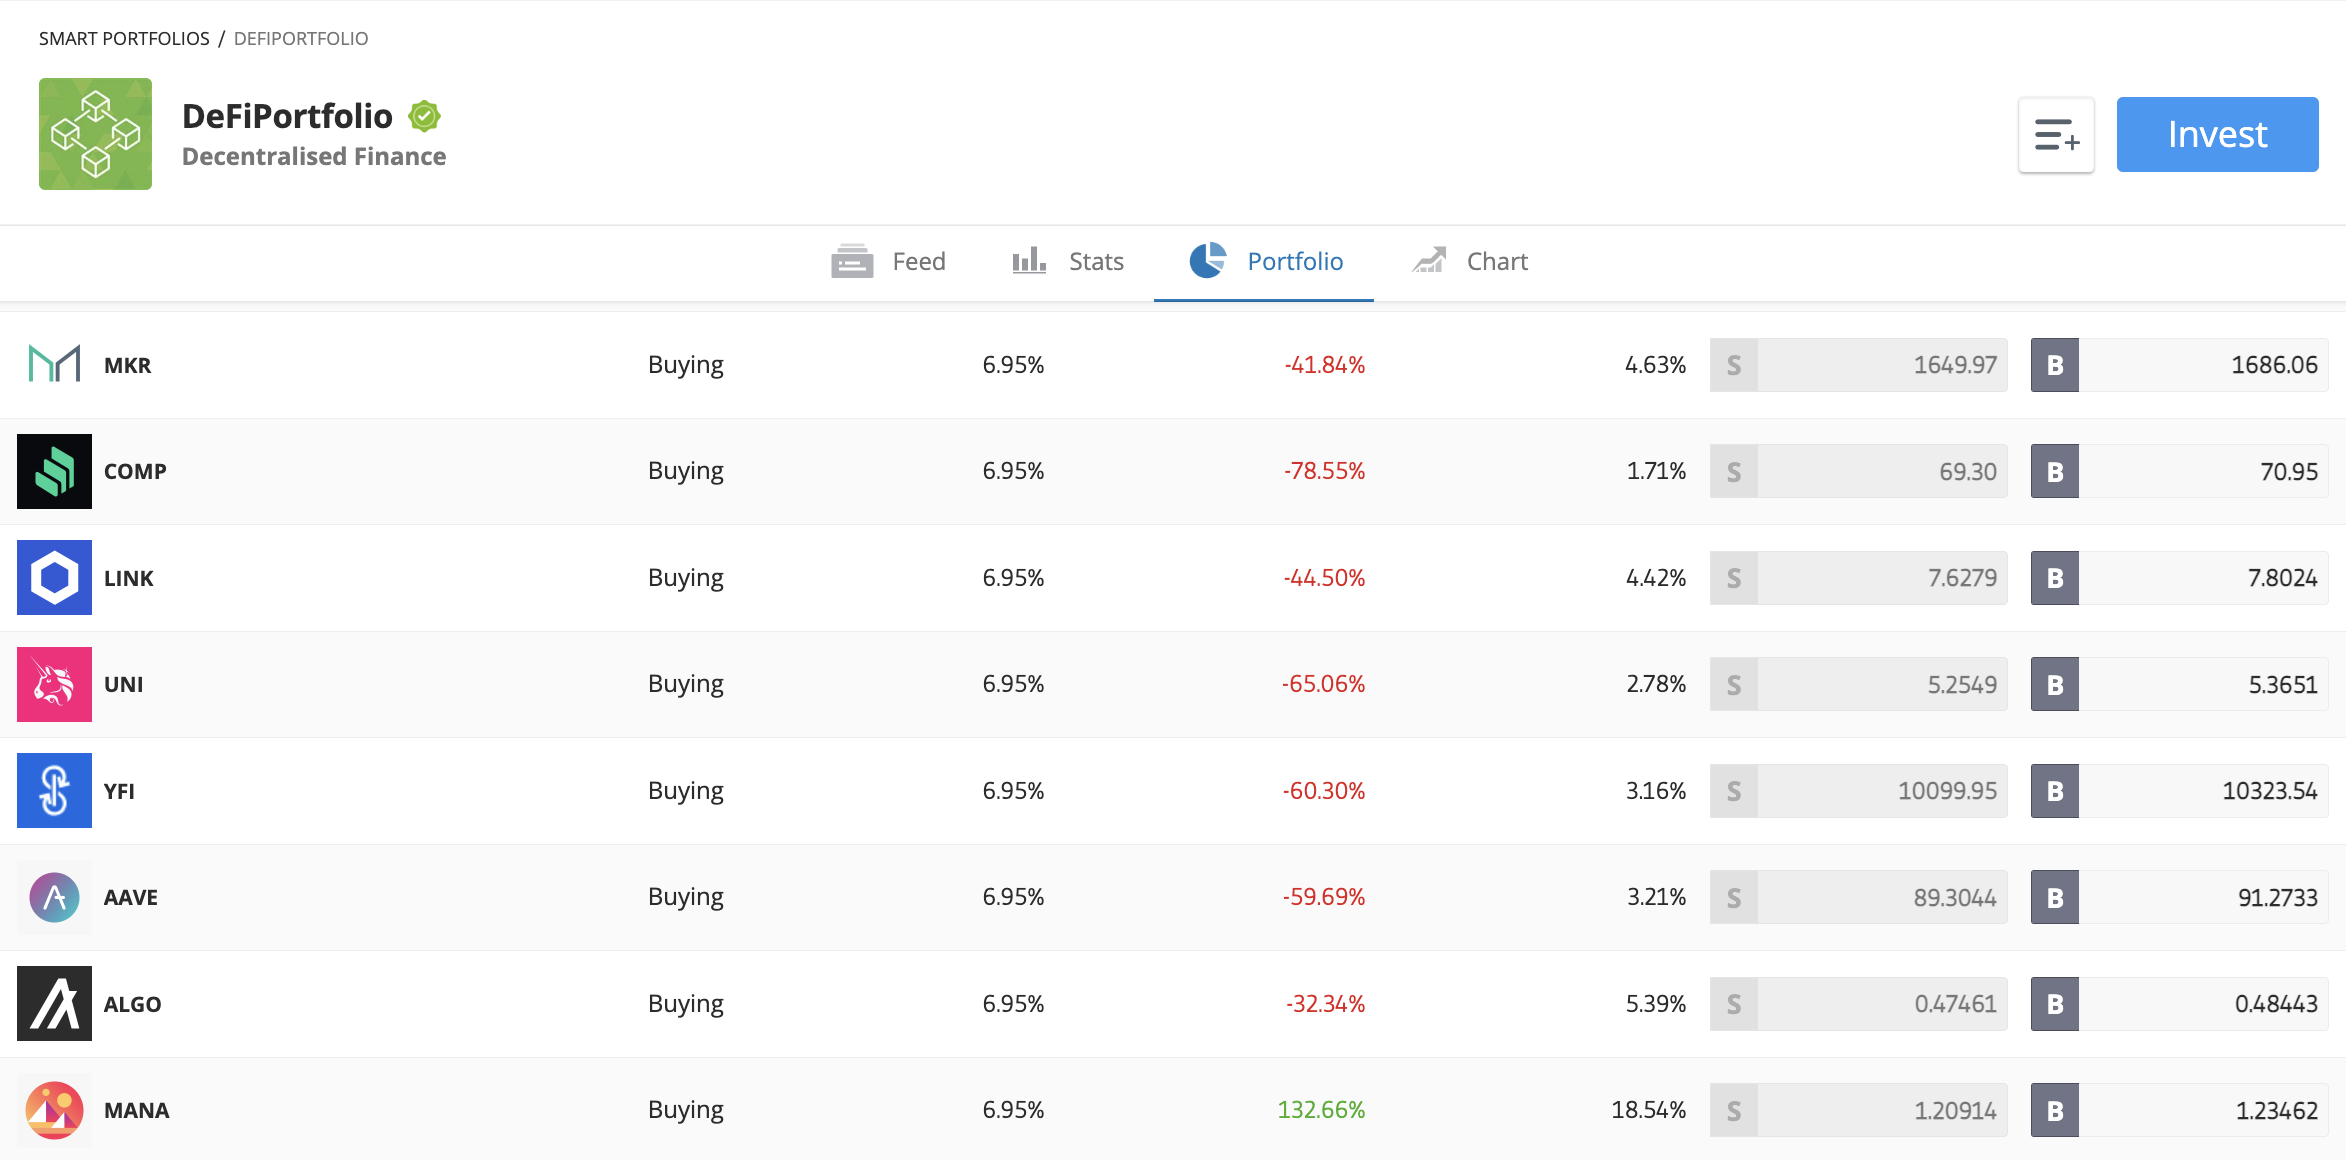The height and width of the screenshot is (1160, 2346).
Task: Click the blue Invest button
Action: (x=2217, y=135)
